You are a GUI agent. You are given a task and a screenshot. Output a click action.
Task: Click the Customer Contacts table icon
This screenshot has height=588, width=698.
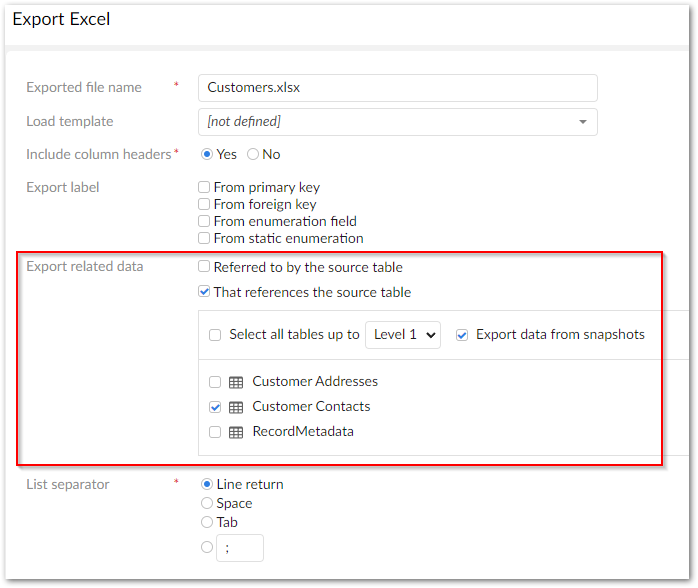point(236,407)
